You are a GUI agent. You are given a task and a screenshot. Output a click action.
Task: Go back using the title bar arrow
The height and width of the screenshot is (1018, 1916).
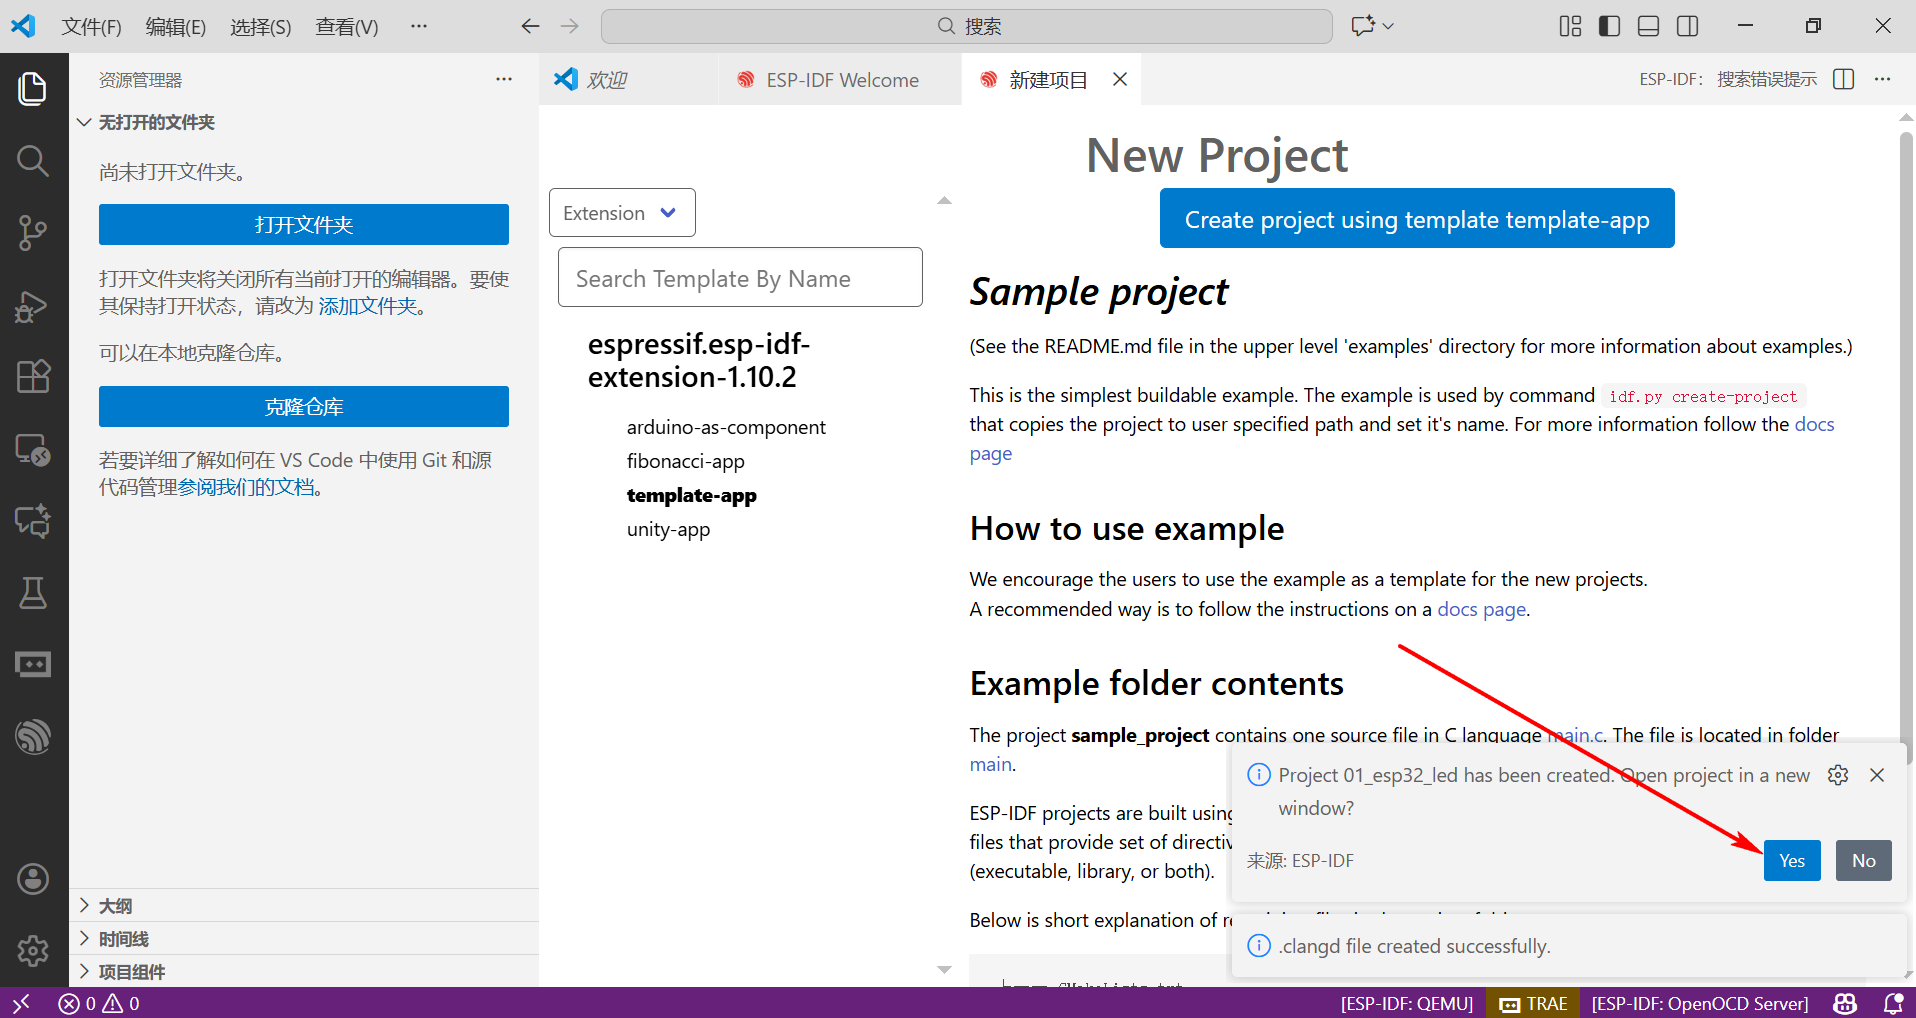530,26
